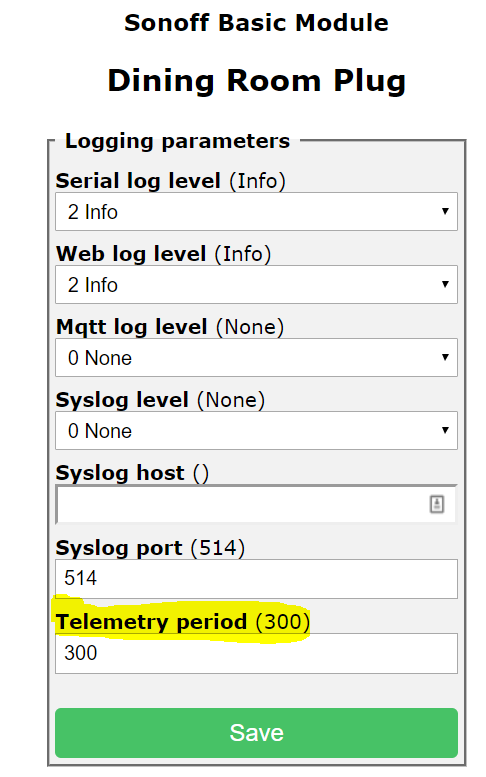Open the Web log level dropdown

[x=256, y=284]
